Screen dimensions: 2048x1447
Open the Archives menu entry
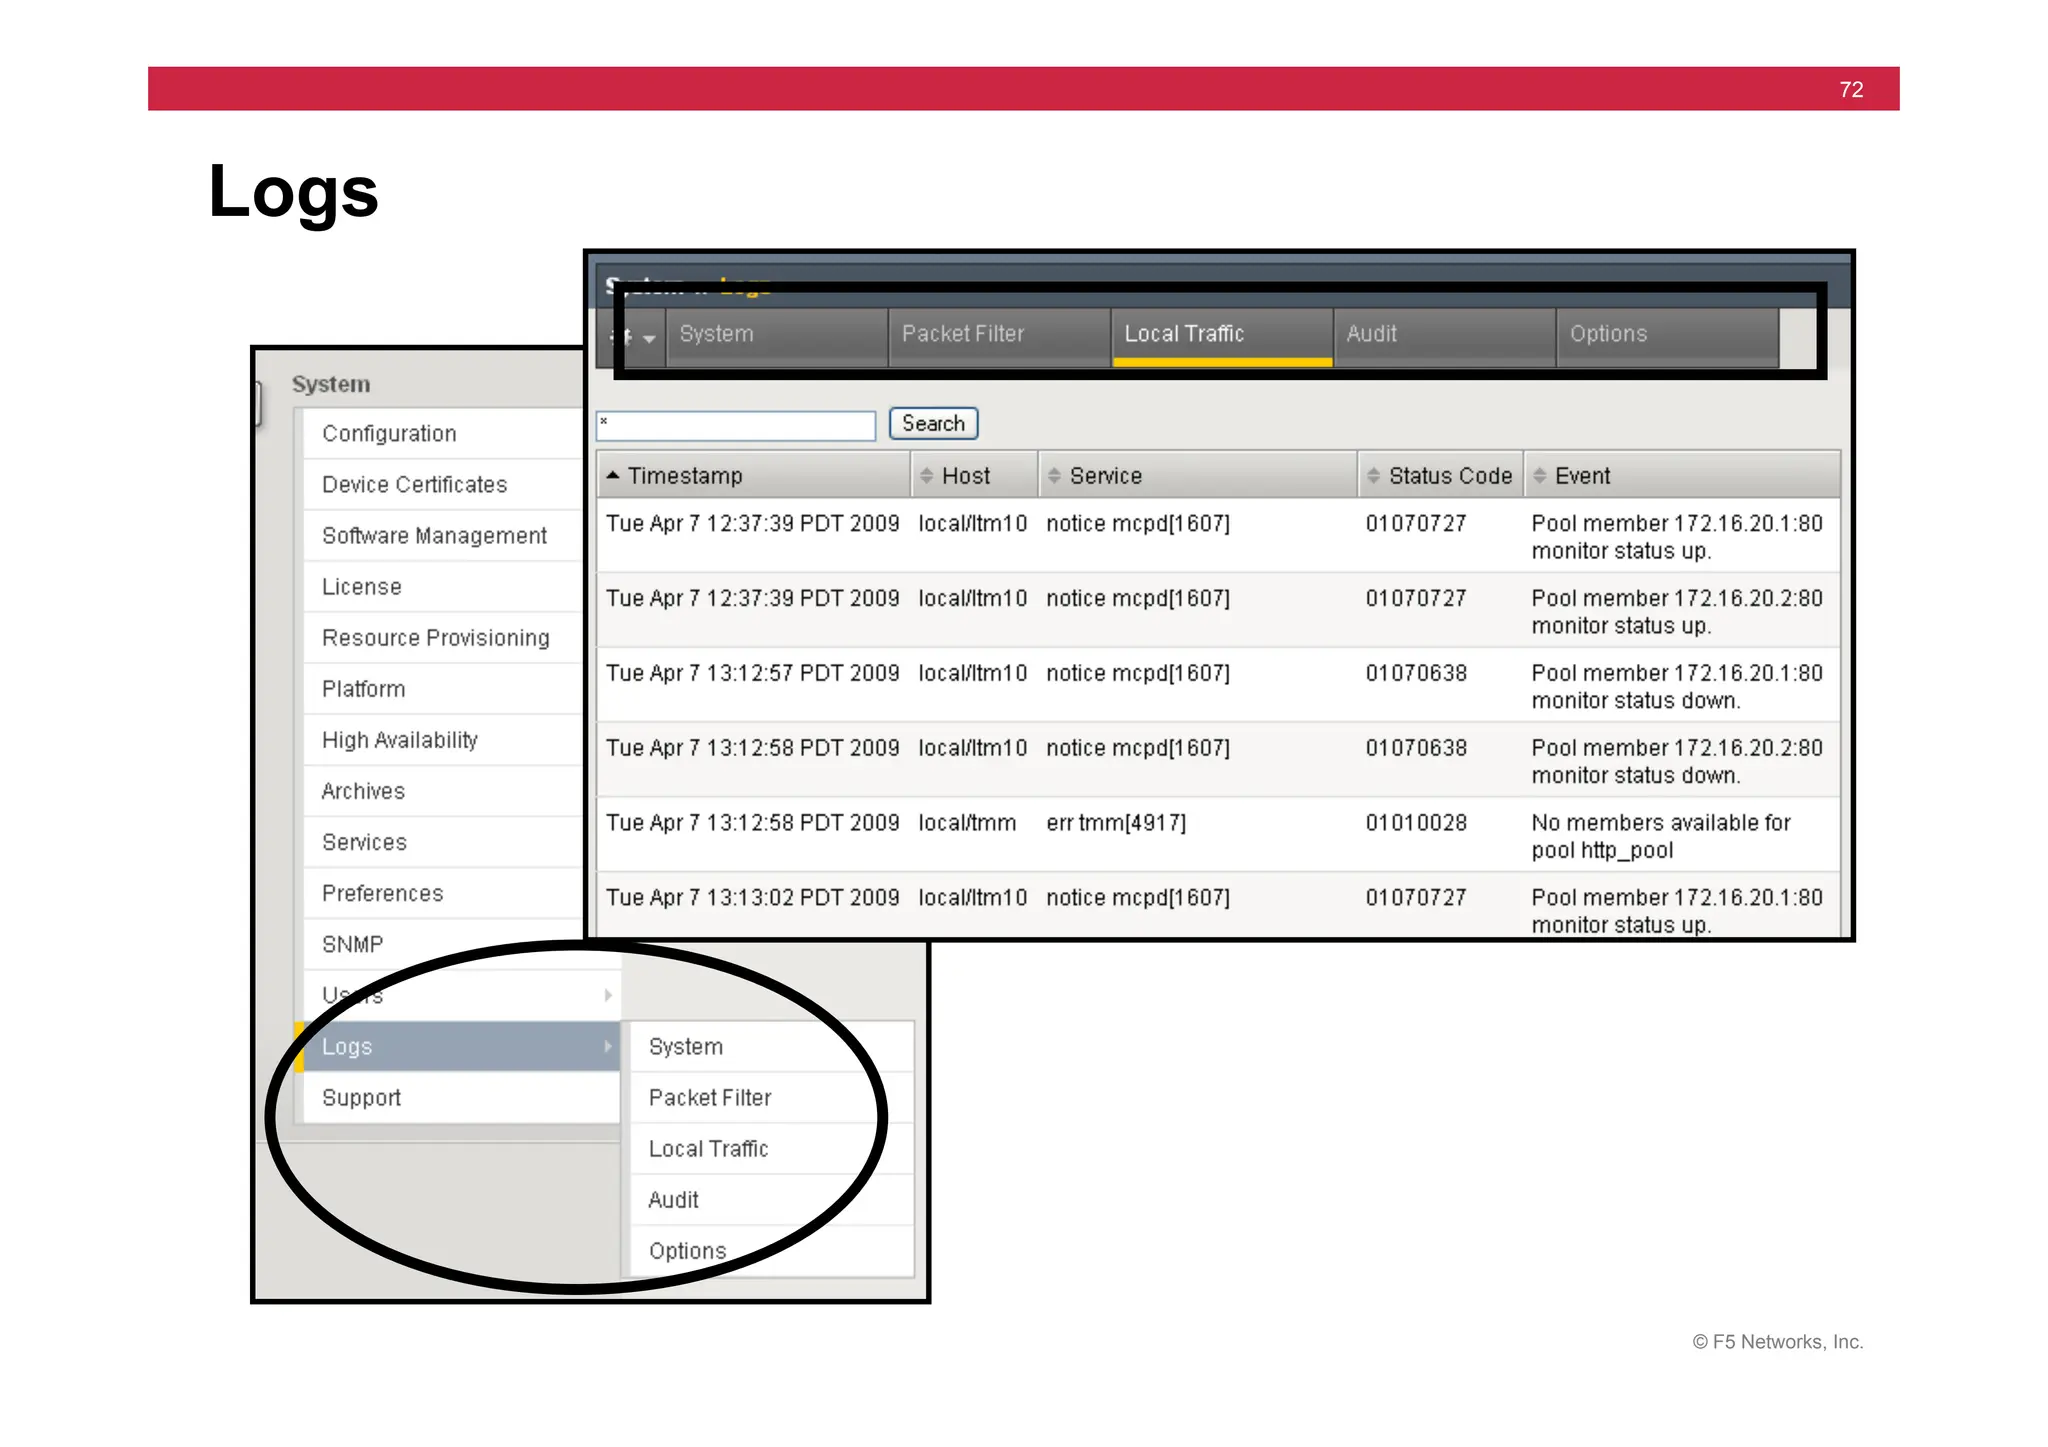444,791
